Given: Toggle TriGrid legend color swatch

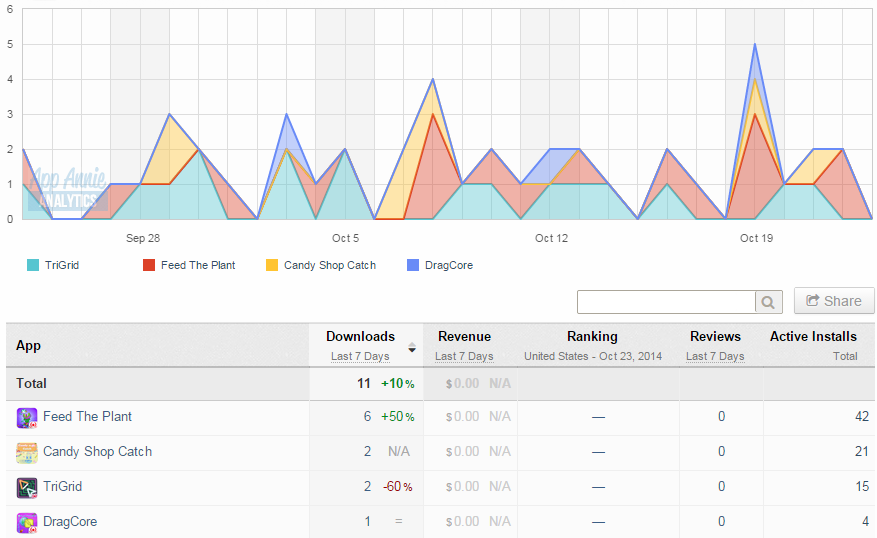Looking at the screenshot, I should coord(33,265).
